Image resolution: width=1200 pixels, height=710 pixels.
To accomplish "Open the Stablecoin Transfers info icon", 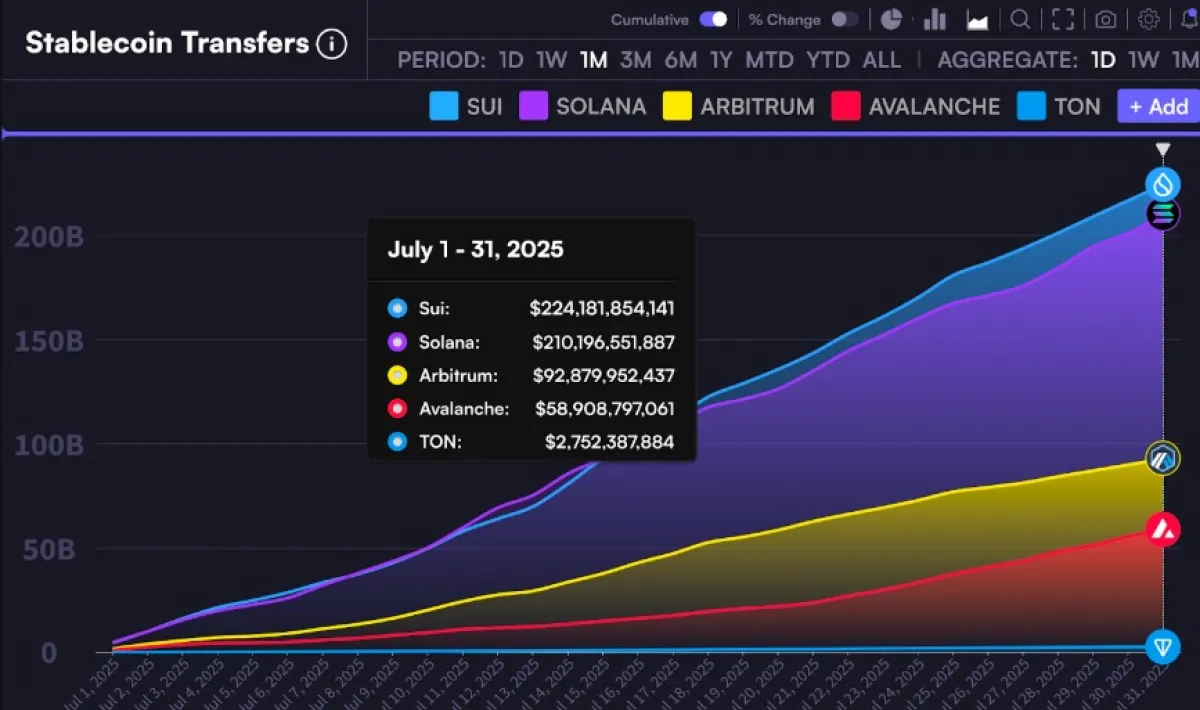I will [331, 44].
